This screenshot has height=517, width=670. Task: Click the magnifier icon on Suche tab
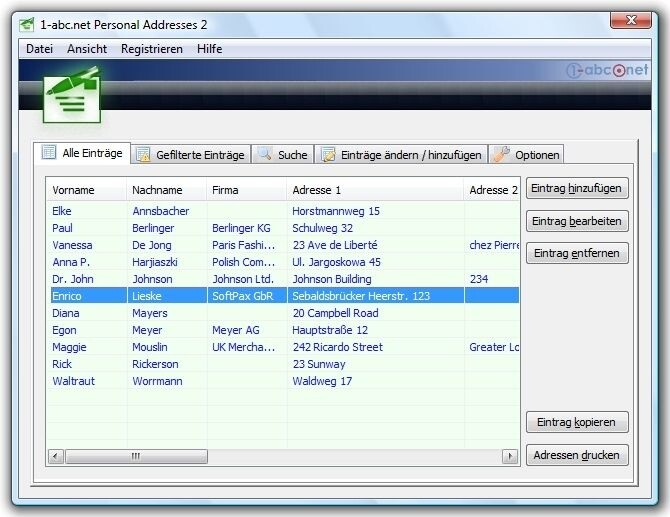(265, 153)
